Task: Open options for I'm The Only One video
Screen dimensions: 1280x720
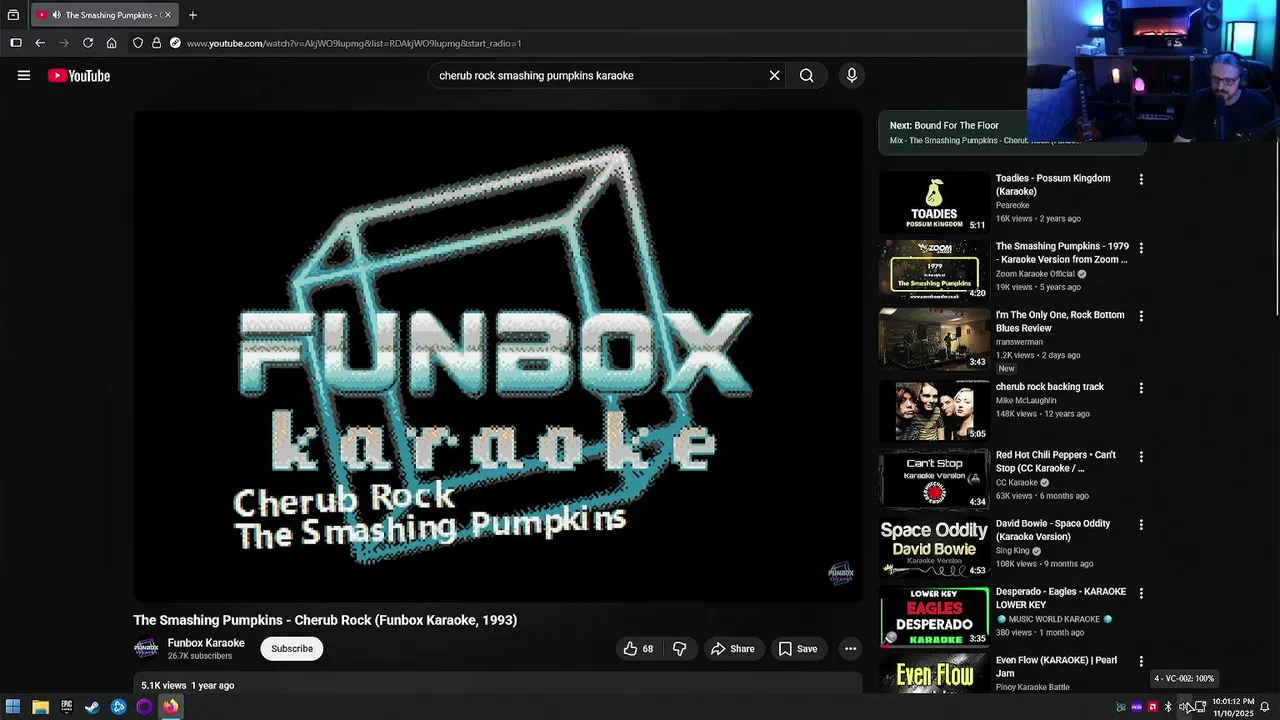Action: click(1141, 316)
